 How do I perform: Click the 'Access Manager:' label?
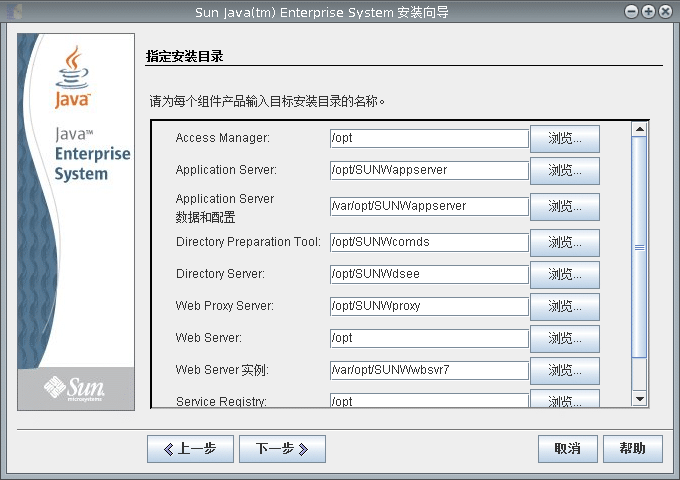click(x=222, y=138)
